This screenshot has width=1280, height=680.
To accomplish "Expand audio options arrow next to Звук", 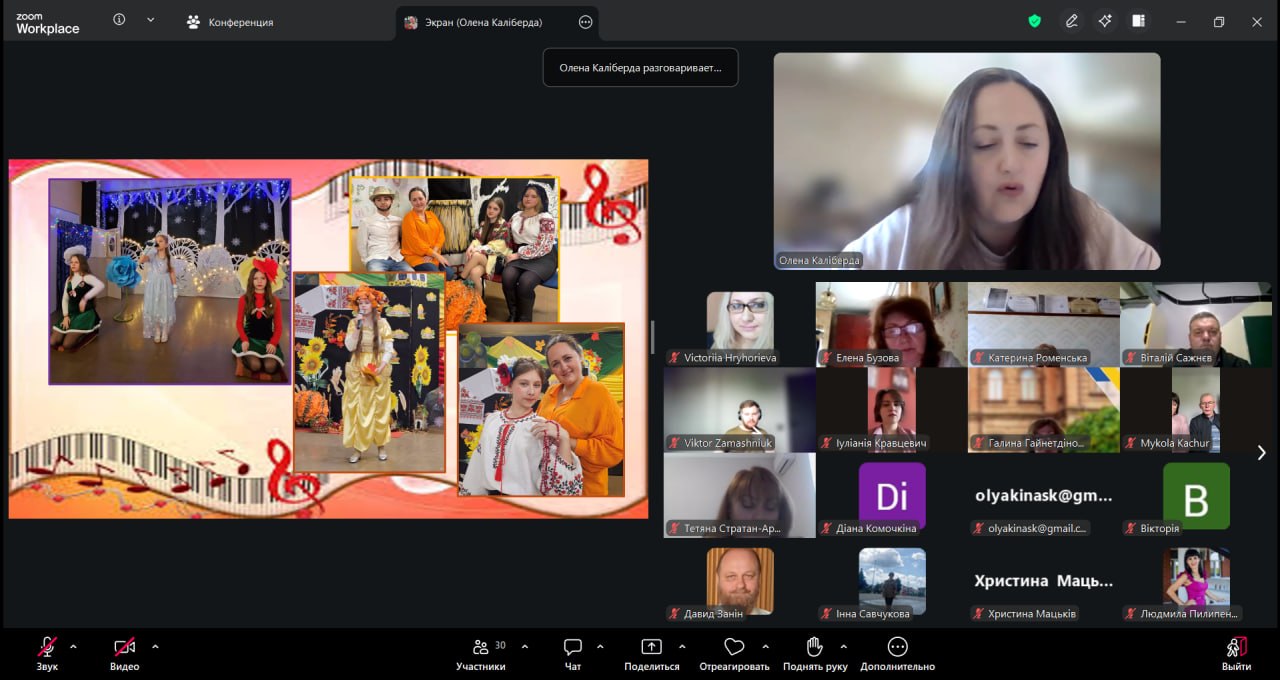I will coord(73,646).
